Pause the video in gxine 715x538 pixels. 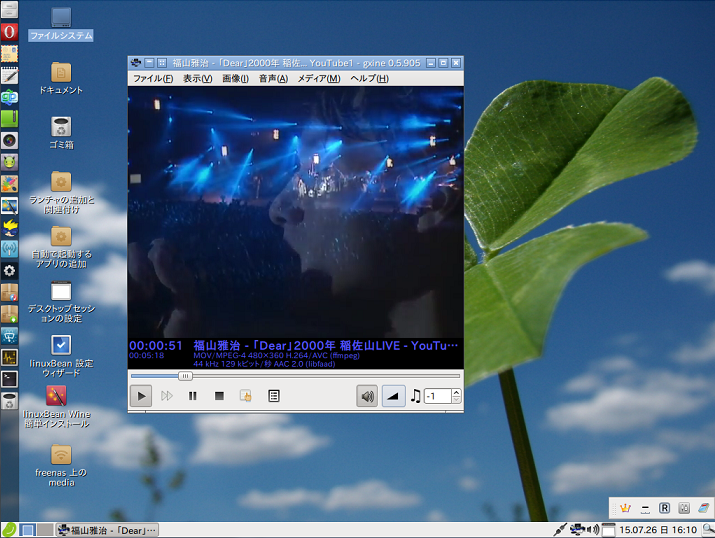click(x=192, y=396)
